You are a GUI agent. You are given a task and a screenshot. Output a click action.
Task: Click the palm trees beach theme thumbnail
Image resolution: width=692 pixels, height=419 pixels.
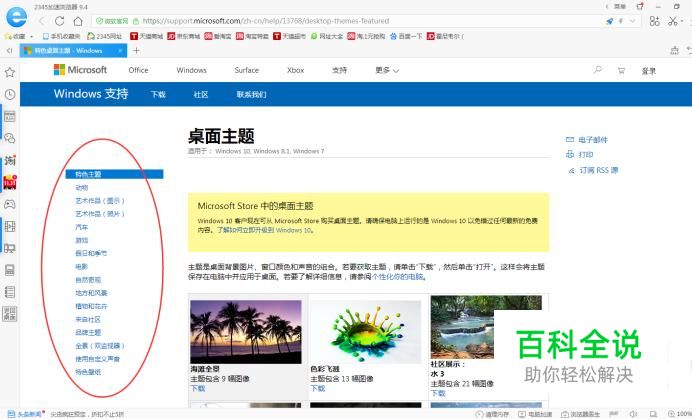(x=246, y=332)
